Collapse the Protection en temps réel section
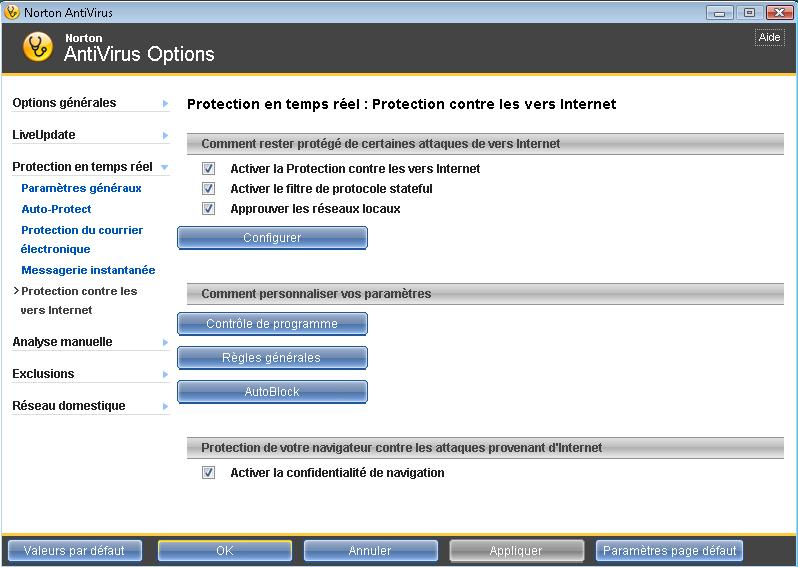Image resolution: width=798 pixels, height=567 pixels. (165, 167)
